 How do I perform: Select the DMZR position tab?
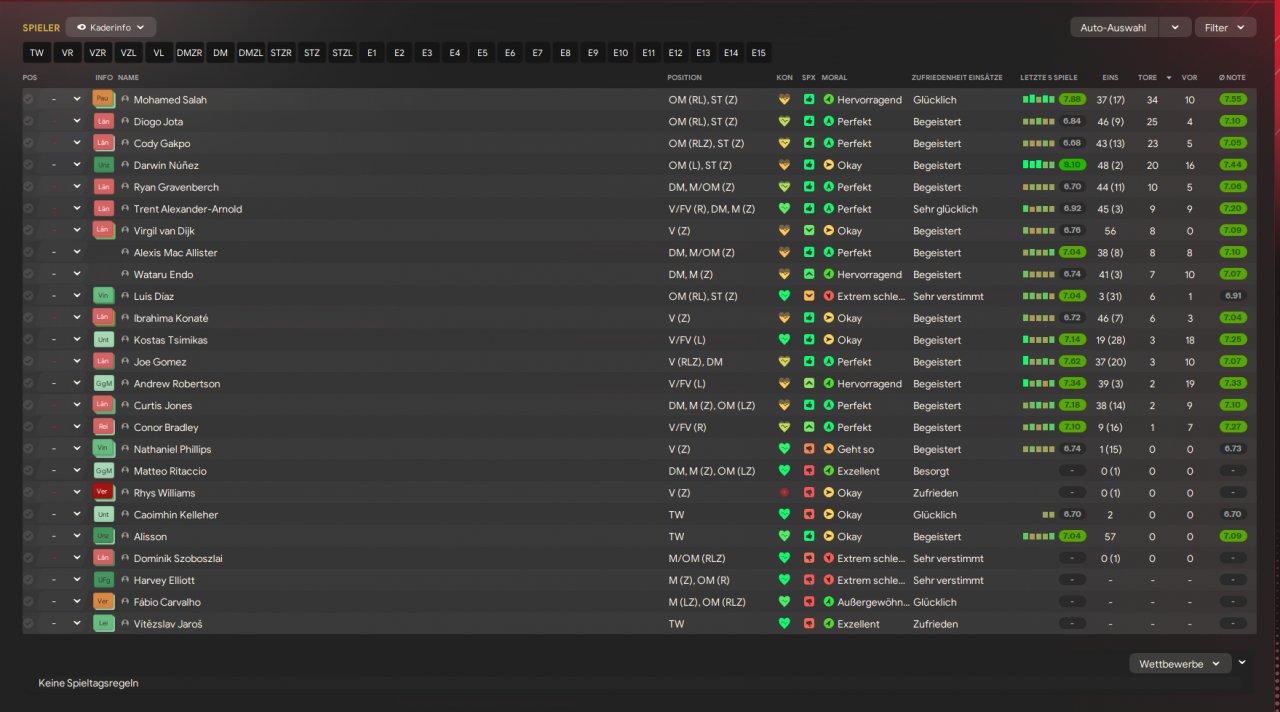coord(190,53)
